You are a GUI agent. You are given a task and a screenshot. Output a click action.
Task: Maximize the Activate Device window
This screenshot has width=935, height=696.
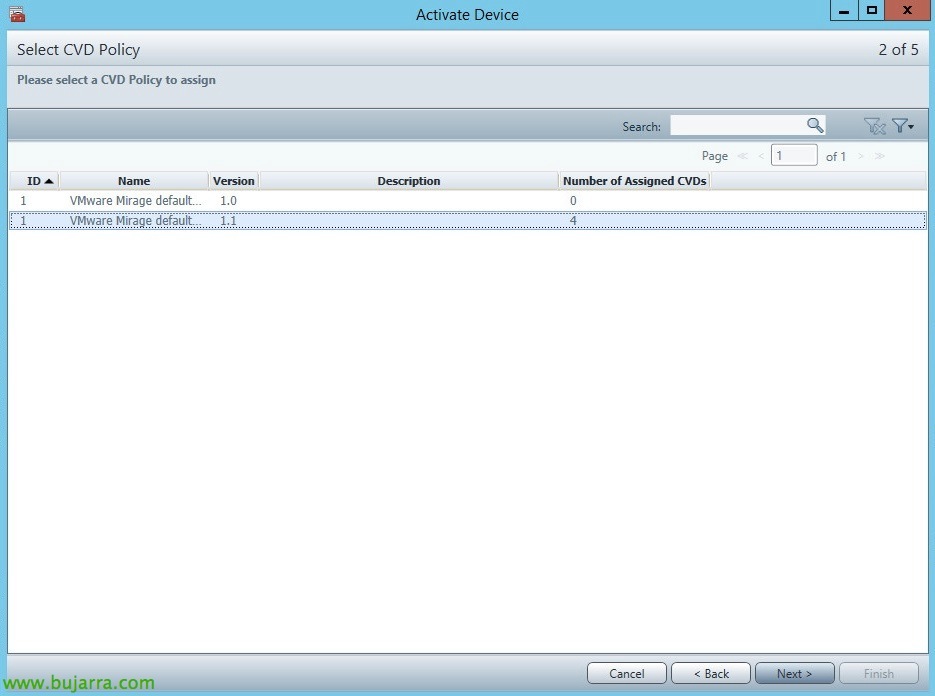872,10
